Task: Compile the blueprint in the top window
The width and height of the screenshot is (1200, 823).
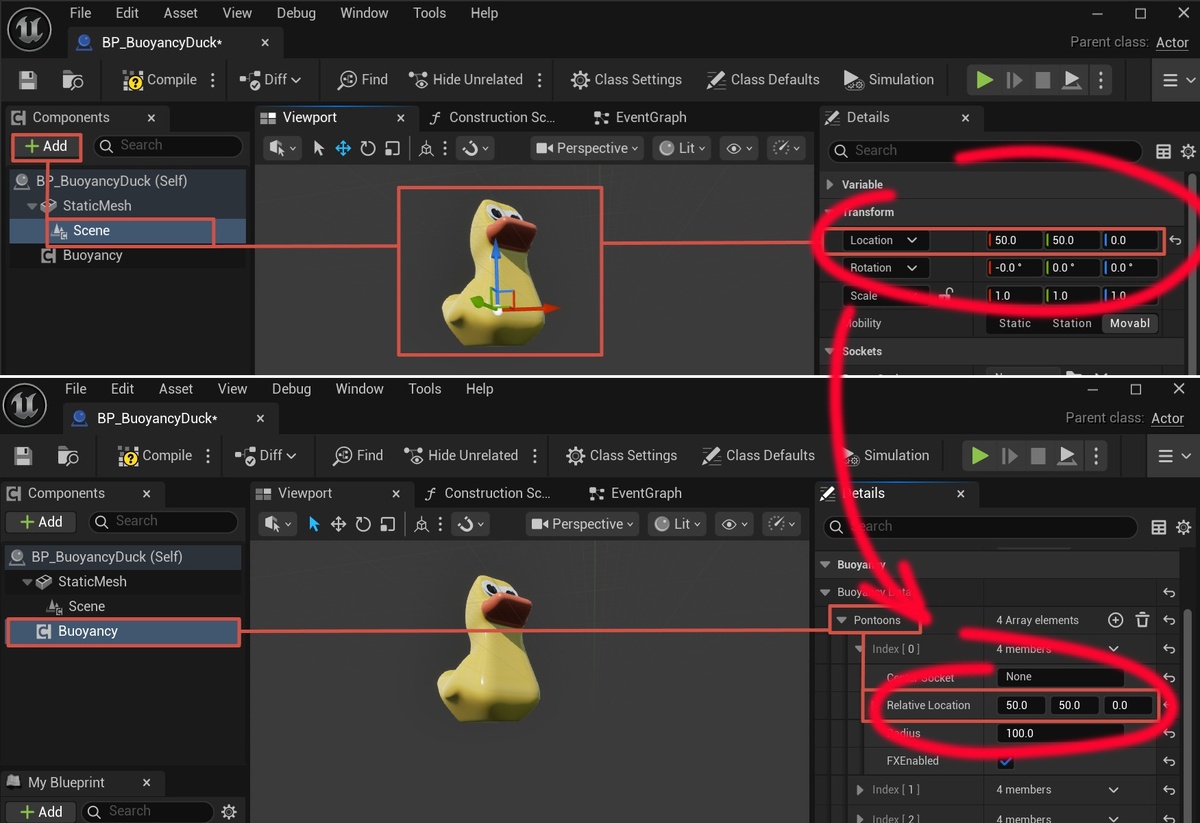Action: pos(159,80)
